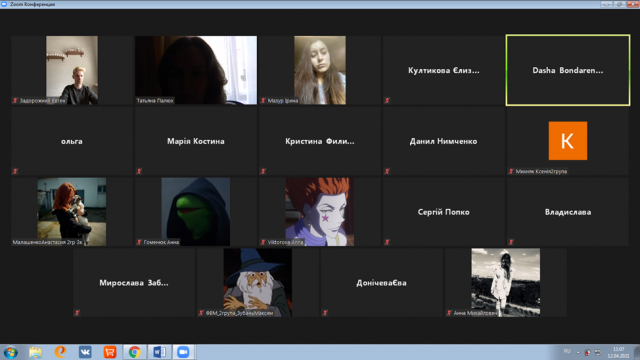Show hidden system tray icons arrow
Viewport: 640px width, 360px height.
[x=578, y=352]
